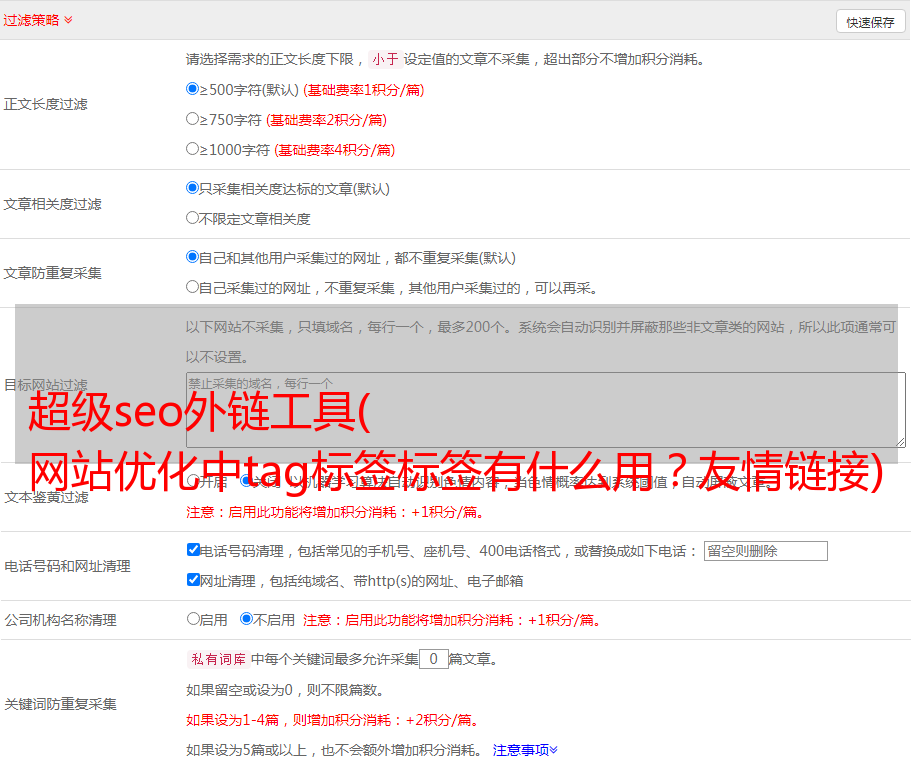Image resolution: width=912 pixels, height=768 pixels.
Task: Click the resize handle of domain textarea
Action: click(900, 442)
